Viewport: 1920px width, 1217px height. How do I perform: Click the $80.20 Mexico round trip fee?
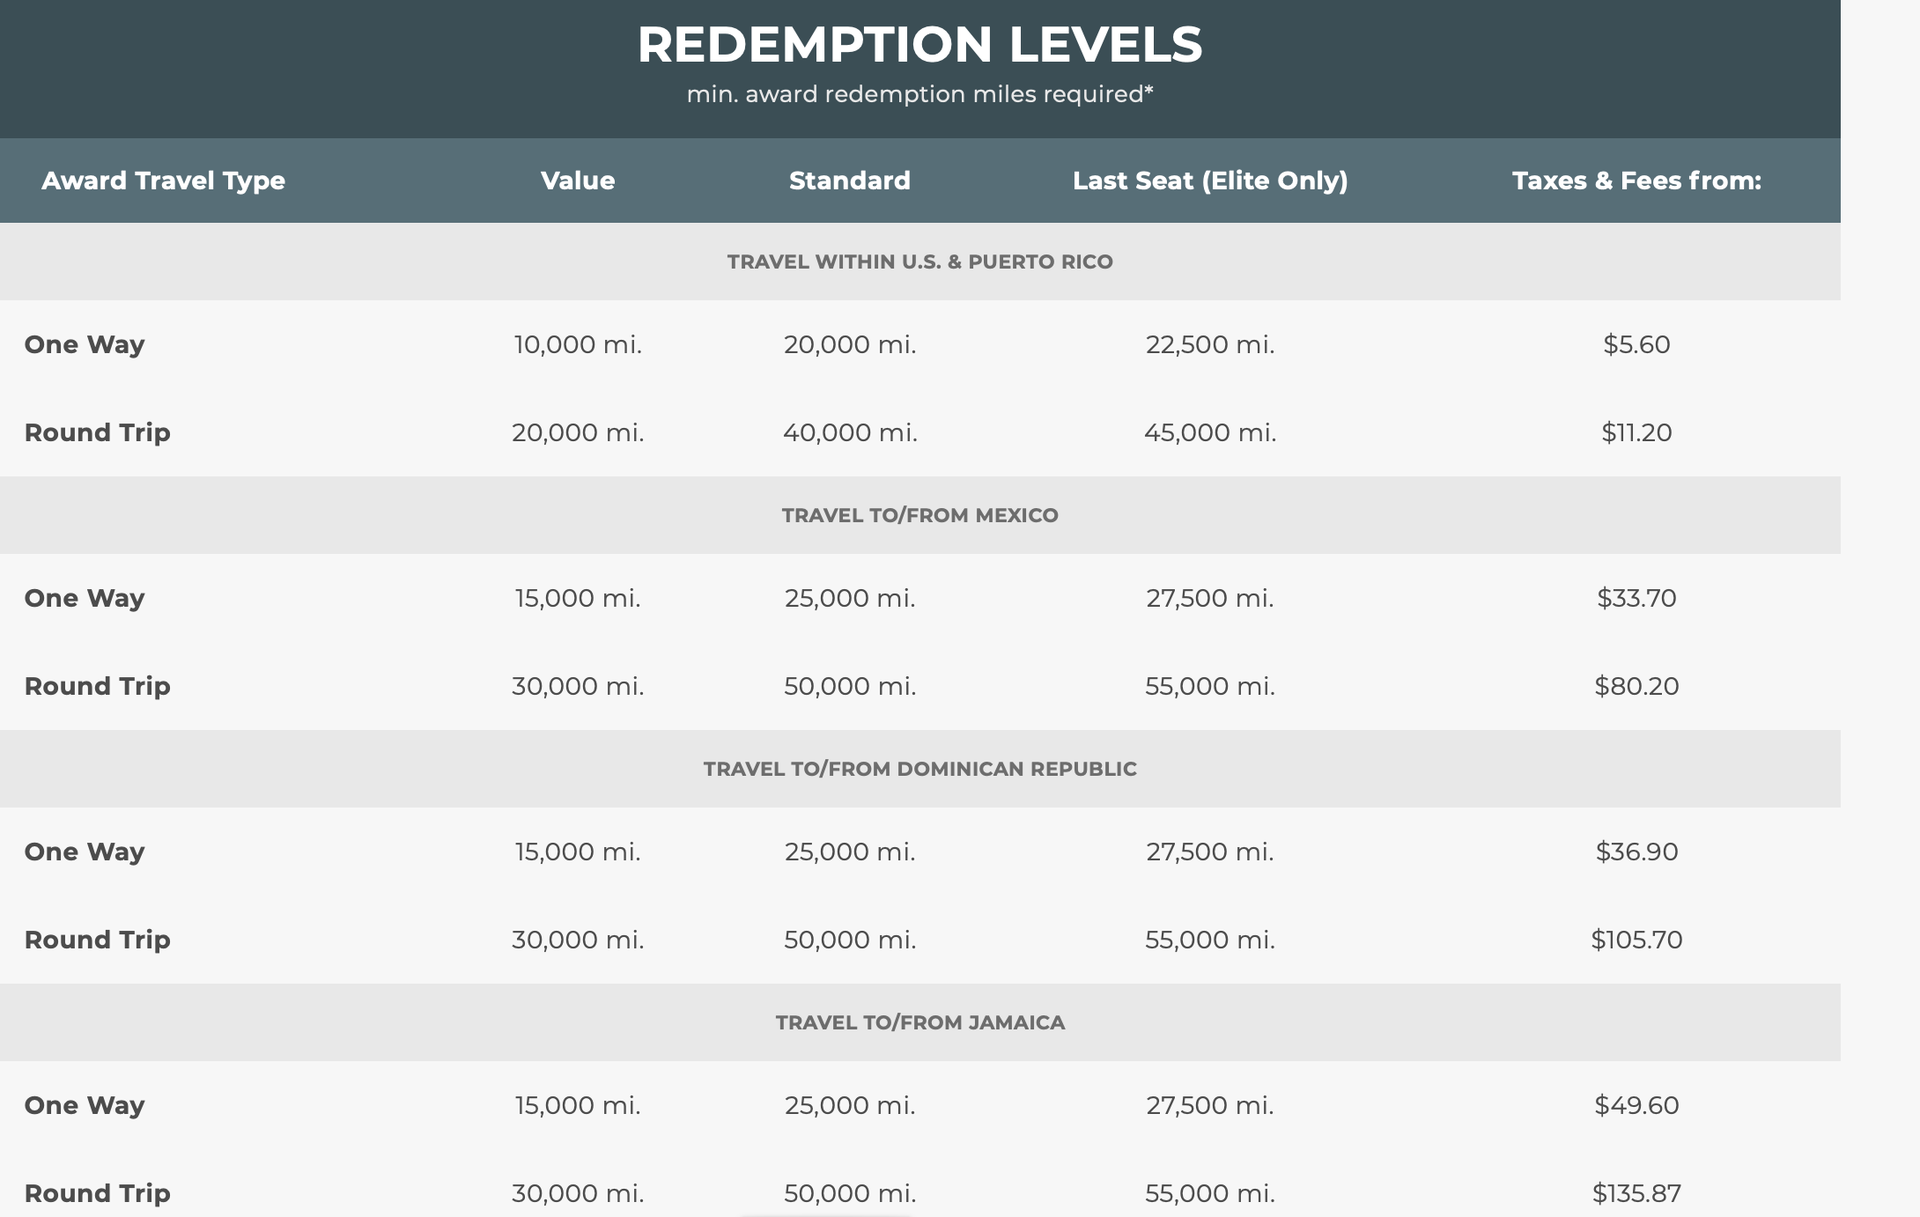point(1636,686)
